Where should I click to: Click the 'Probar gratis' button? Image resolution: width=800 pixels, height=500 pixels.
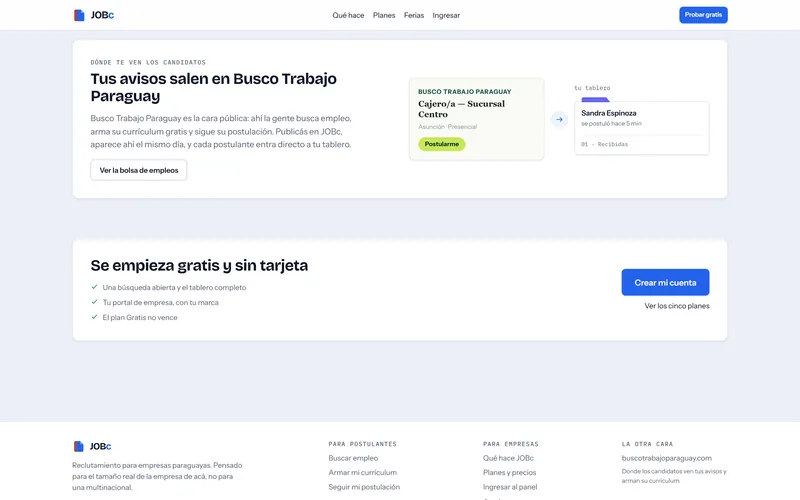(703, 15)
